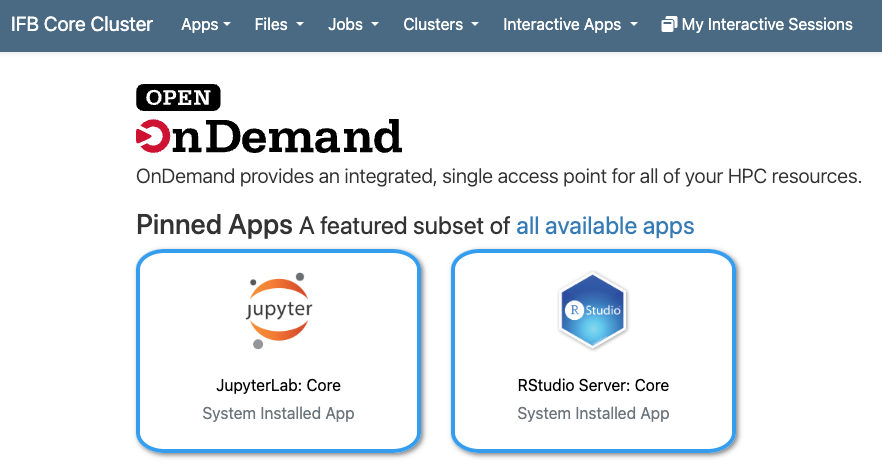This screenshot has height=473, width=882.
Task: Launch the RStudio Server: Core app title
Action: pyautogui.click(x=593, y=385)
